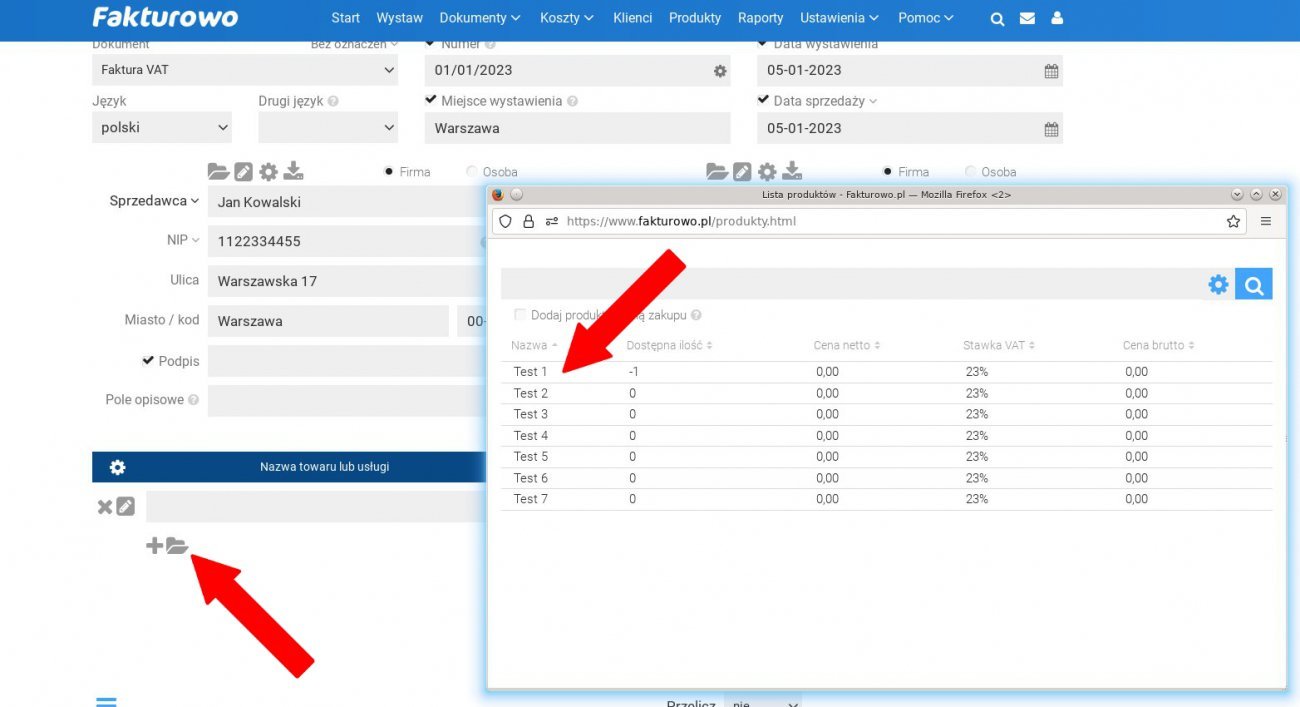The width and height of the screenshot is (1300, 707).
Task: Click help icon beside Dodaj produkt checkbox
Action: (x=696, y=315)
